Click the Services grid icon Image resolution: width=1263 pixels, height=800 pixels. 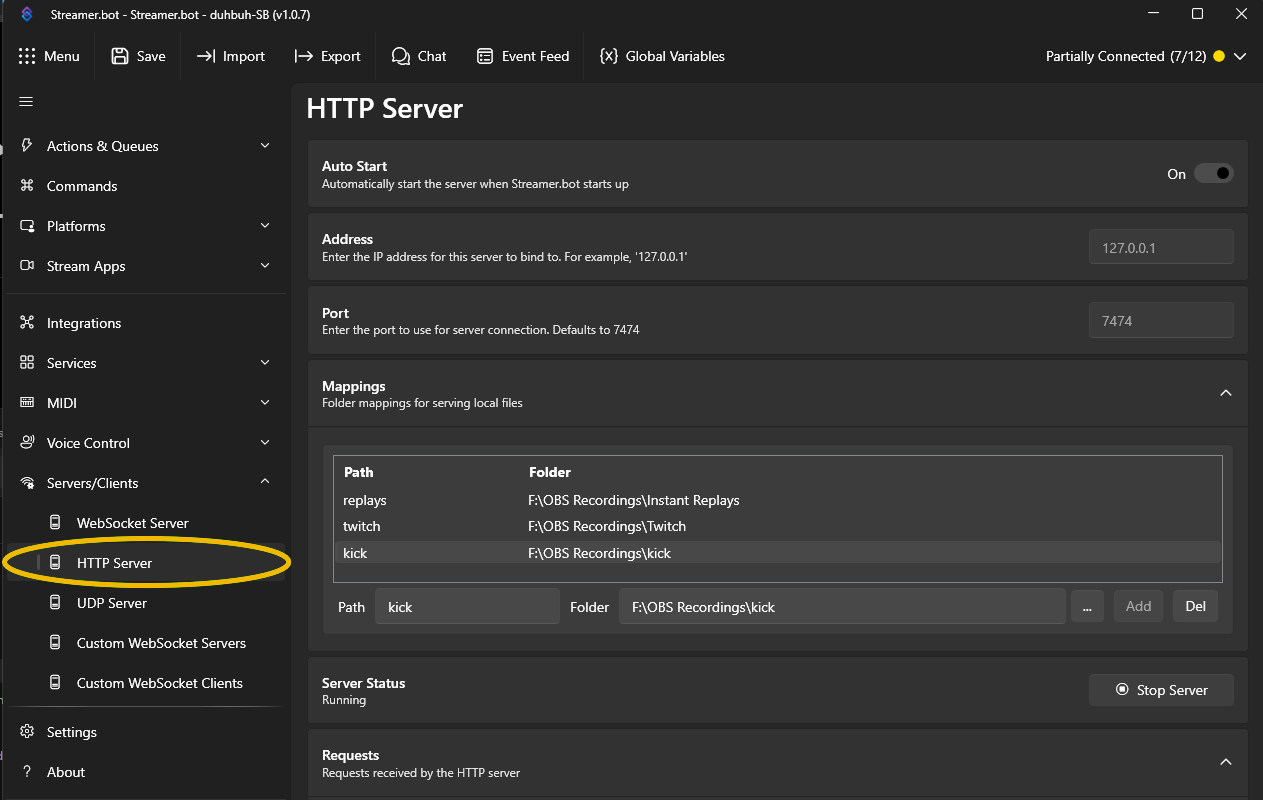[x=27, y=363]
